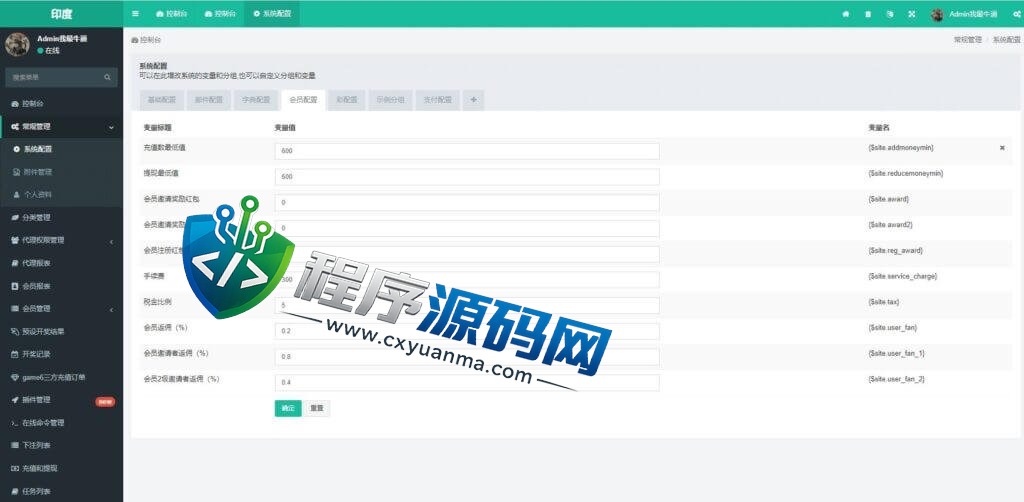Click the 变量名 column header
Image resolution: width=1024 pixels, height=502 pixels.
pos(878,127)
